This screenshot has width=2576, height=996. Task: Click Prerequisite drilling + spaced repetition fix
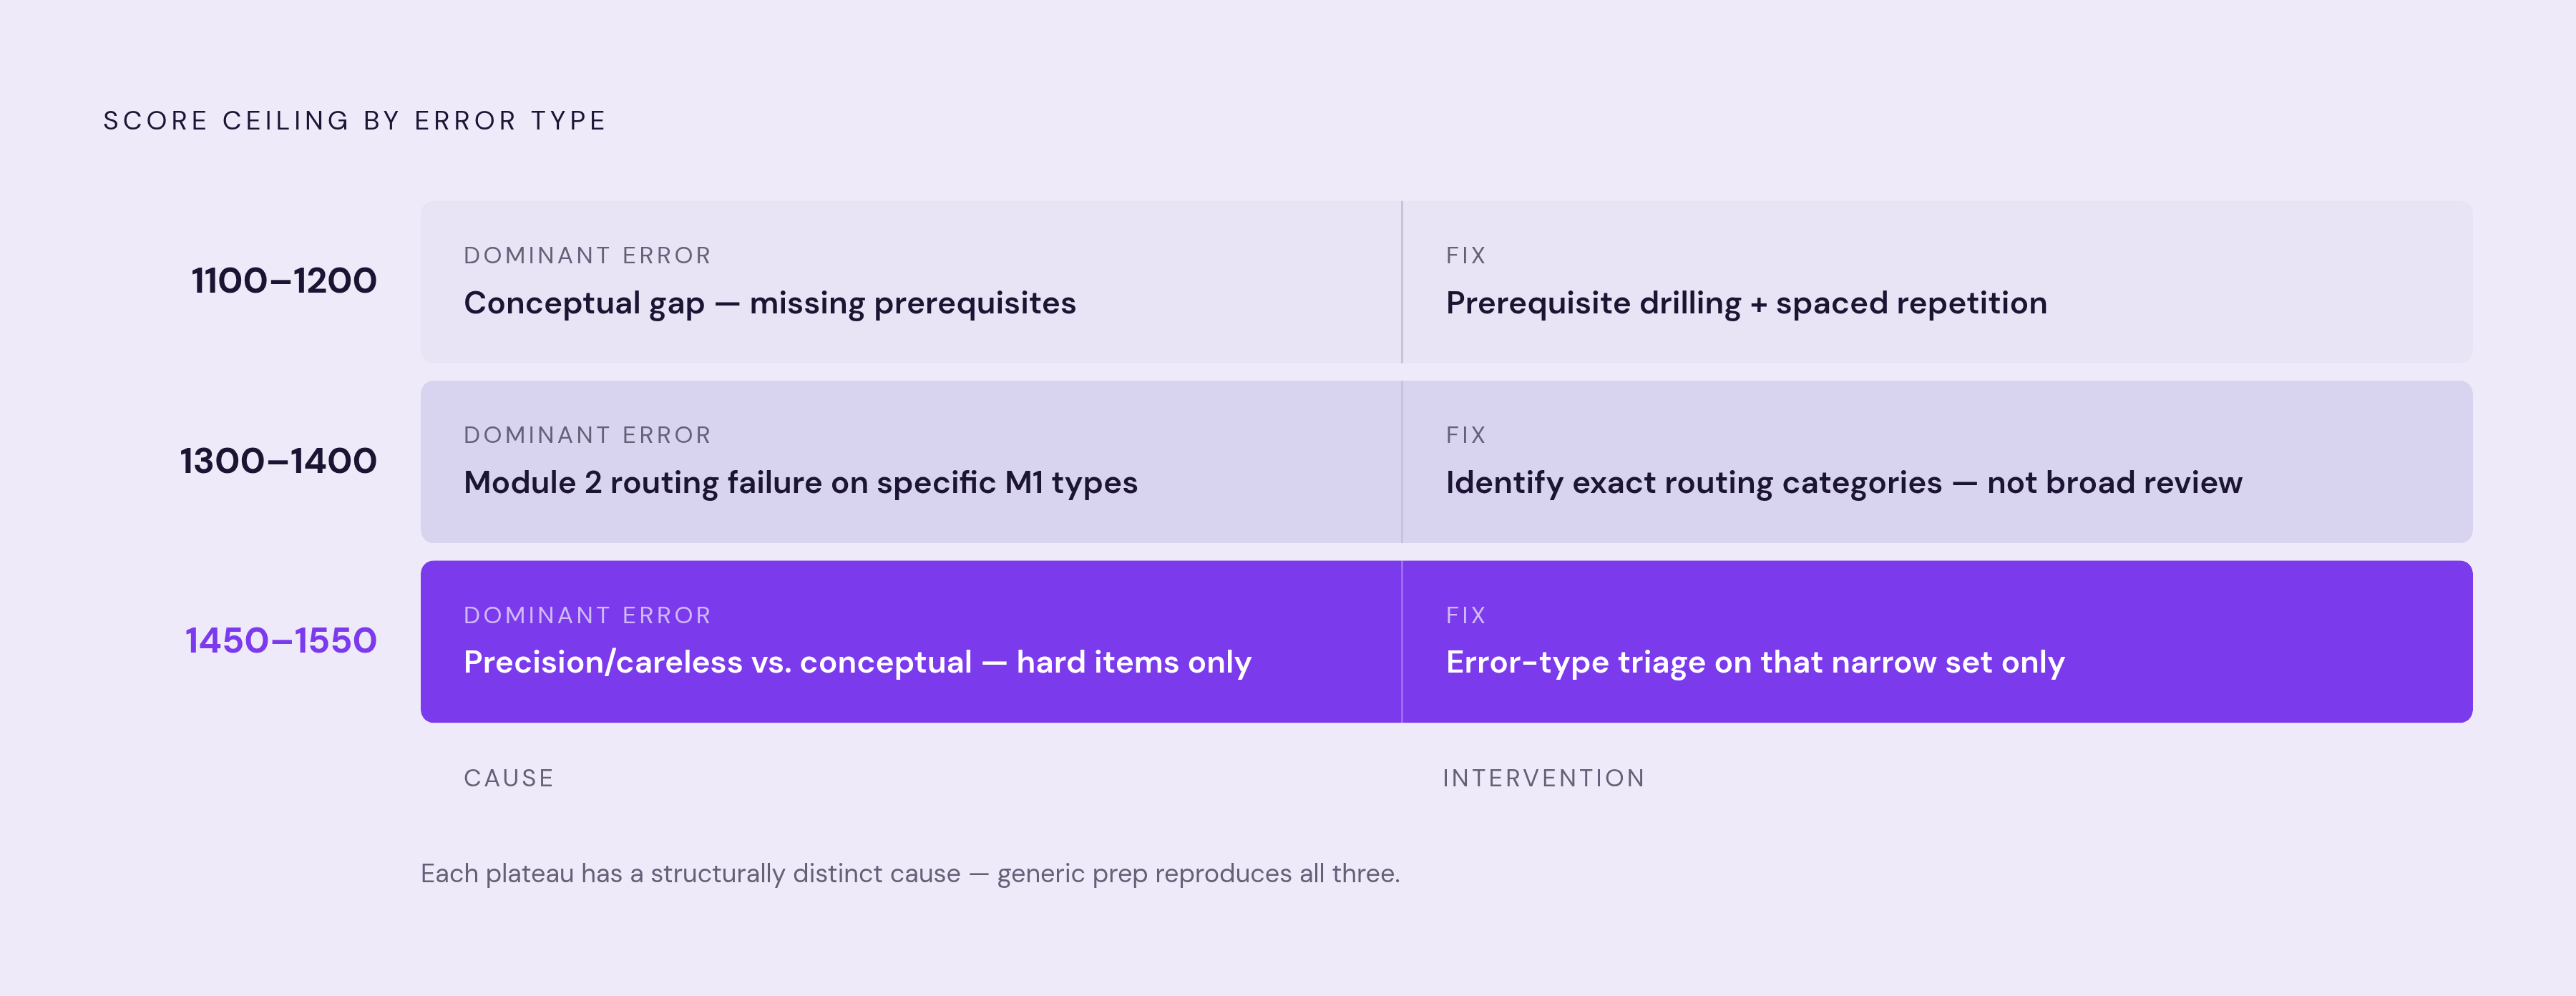1746,303
